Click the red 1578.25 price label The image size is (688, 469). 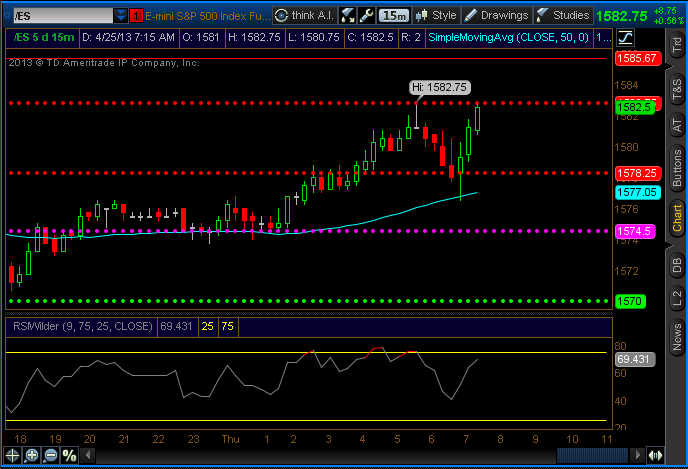tap(638, 173)
